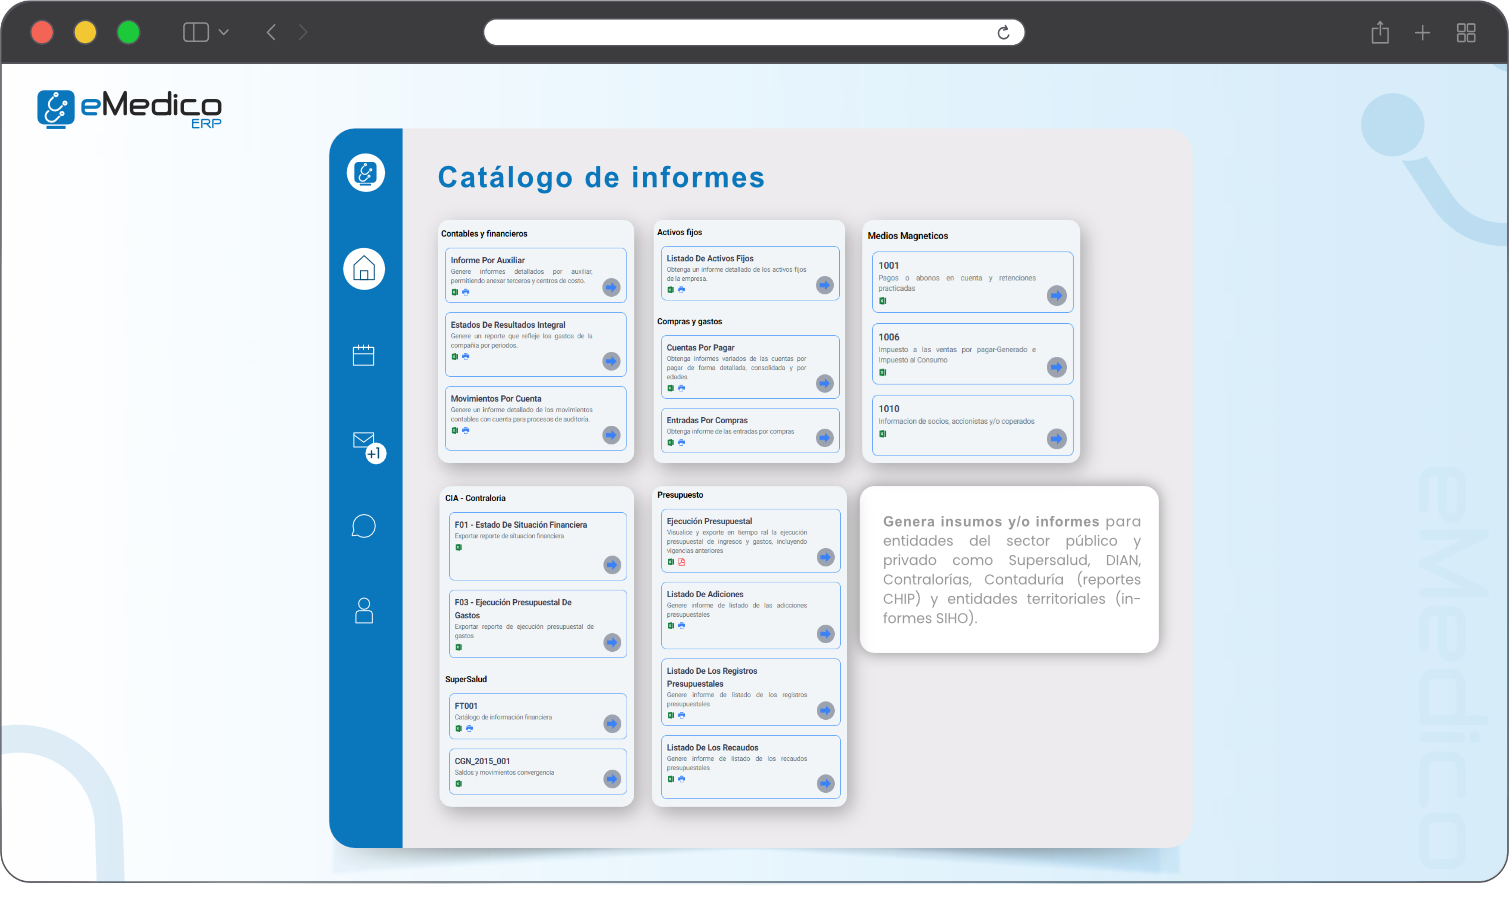
Task: Click the arrow on F03 Ejecución Presupuestal De Gastos
Action: tap(613, 642)
